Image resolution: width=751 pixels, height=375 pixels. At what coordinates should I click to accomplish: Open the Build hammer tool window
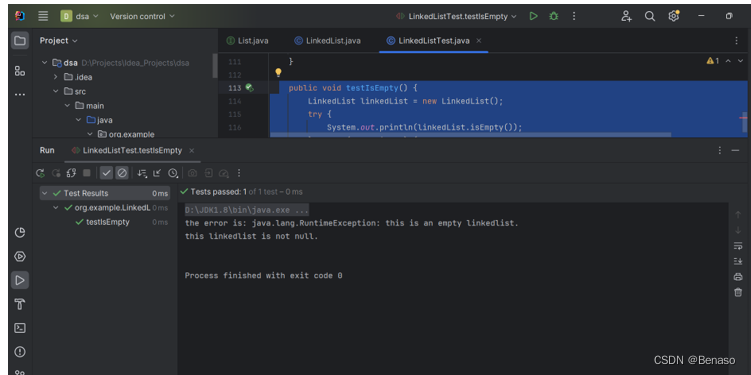[x=20, y=304]
